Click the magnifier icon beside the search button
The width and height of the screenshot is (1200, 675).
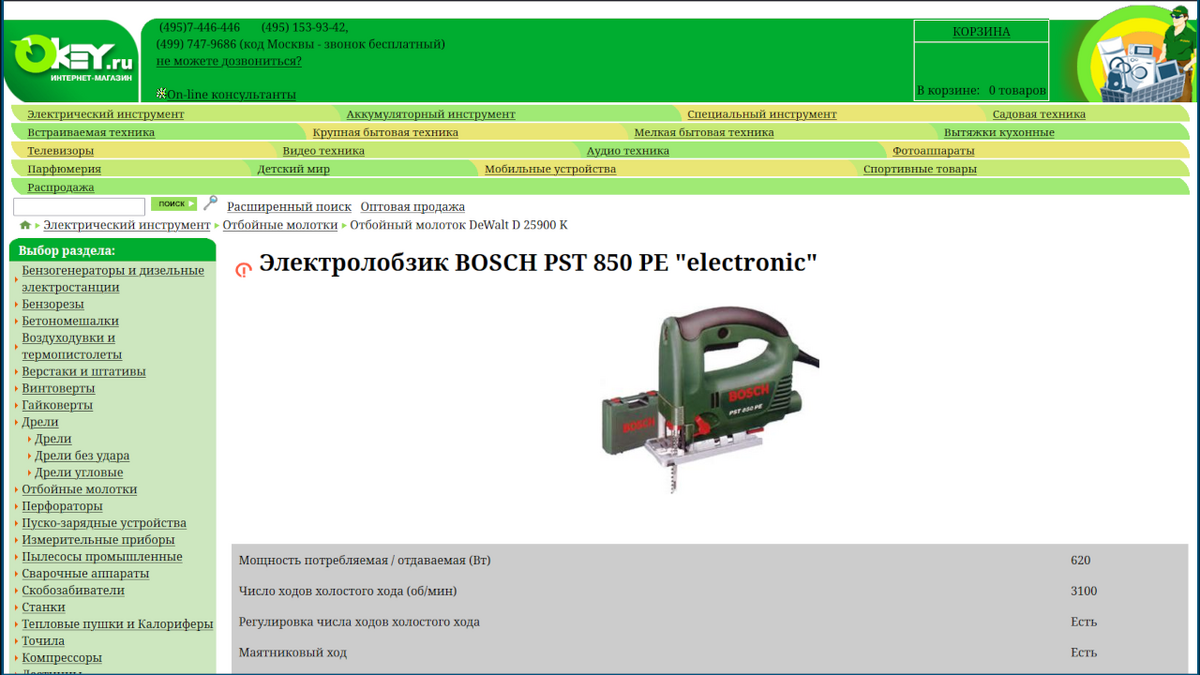click(210, 204)
